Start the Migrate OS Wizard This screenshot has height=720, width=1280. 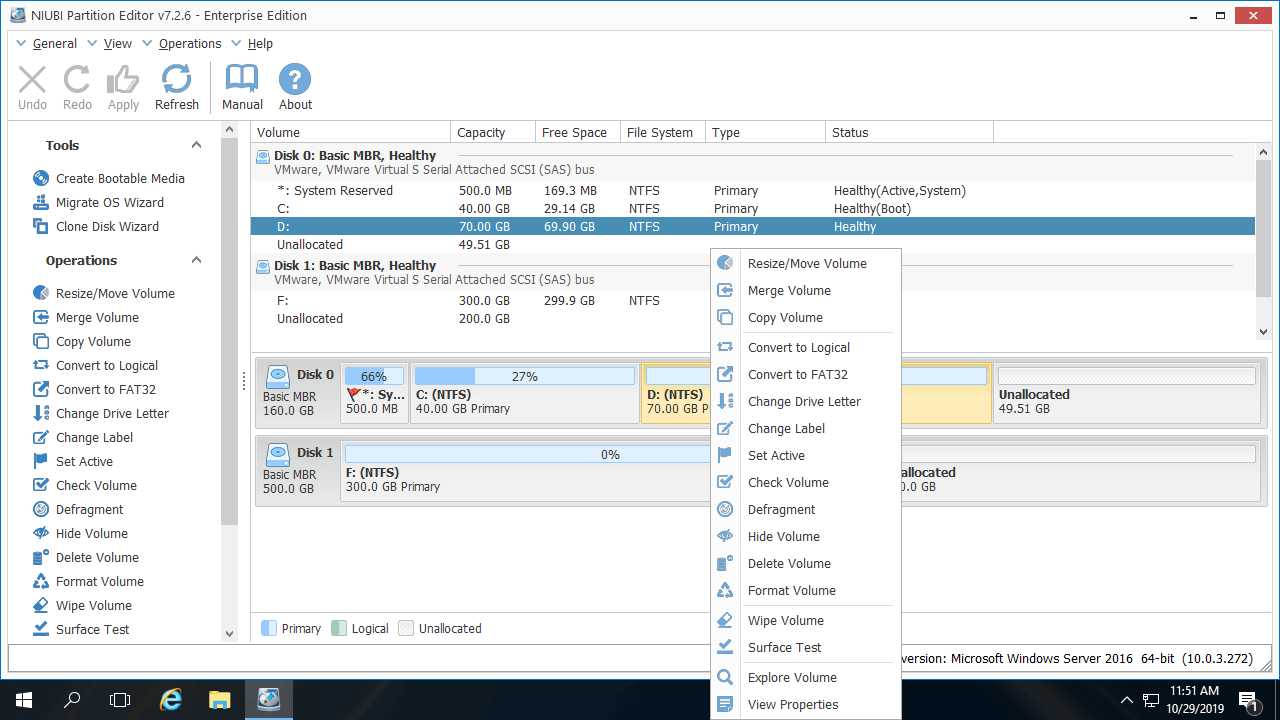coord(109,202)
